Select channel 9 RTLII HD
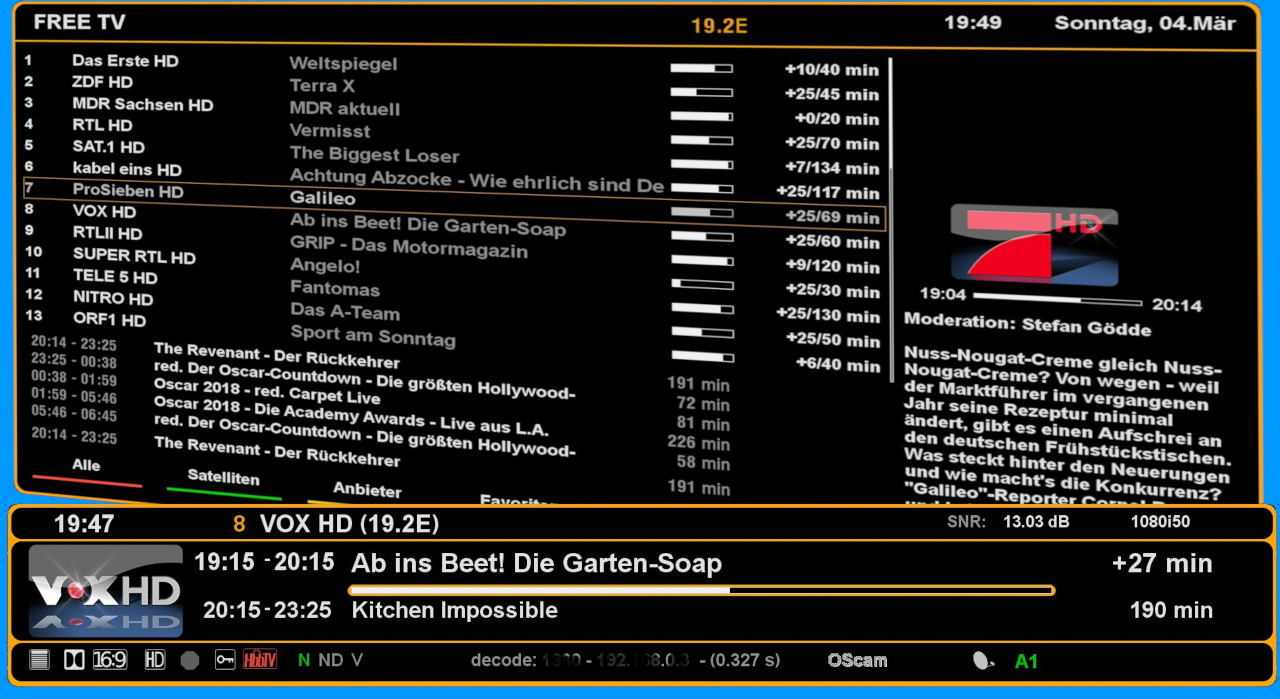The width and height of the screenshot is (1280, 699). pos(107,233)
